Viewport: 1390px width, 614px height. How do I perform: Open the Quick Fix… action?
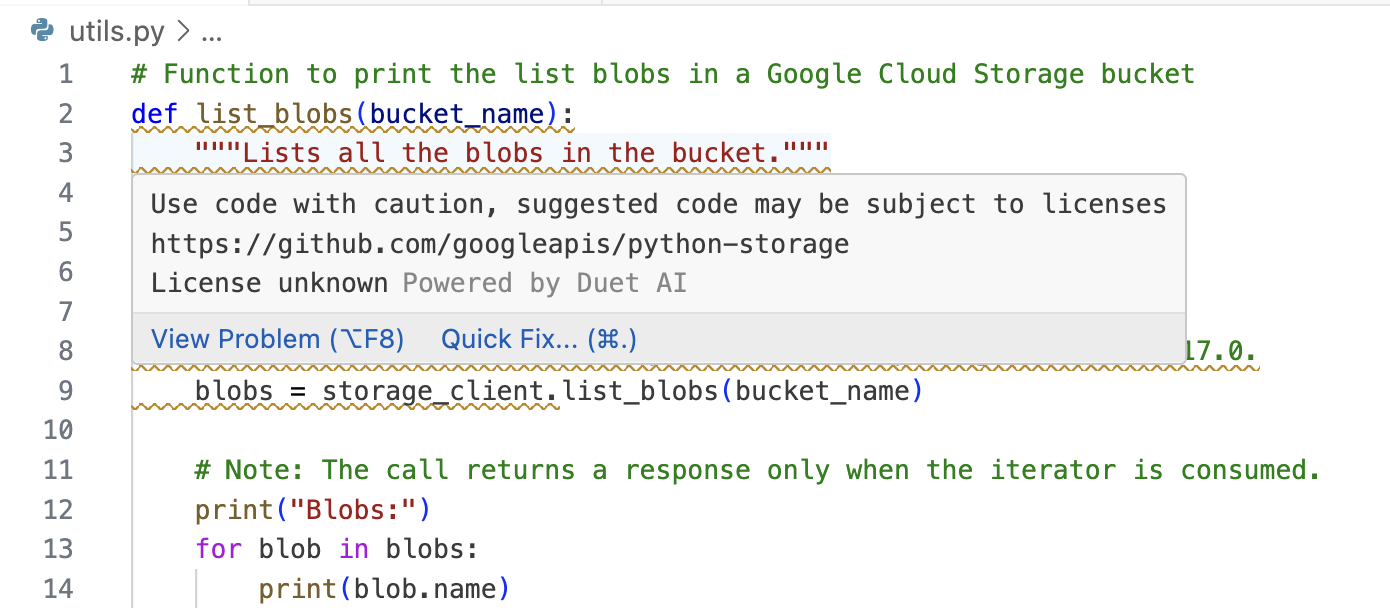click(x=539, y=340)
